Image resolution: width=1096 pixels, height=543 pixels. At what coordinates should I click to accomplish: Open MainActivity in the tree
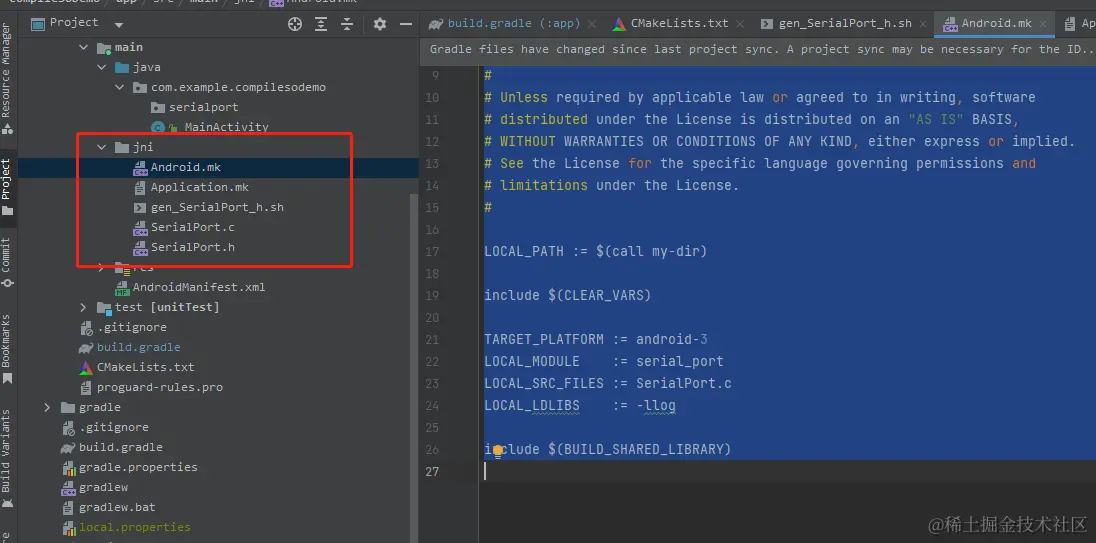coord(226,127)
